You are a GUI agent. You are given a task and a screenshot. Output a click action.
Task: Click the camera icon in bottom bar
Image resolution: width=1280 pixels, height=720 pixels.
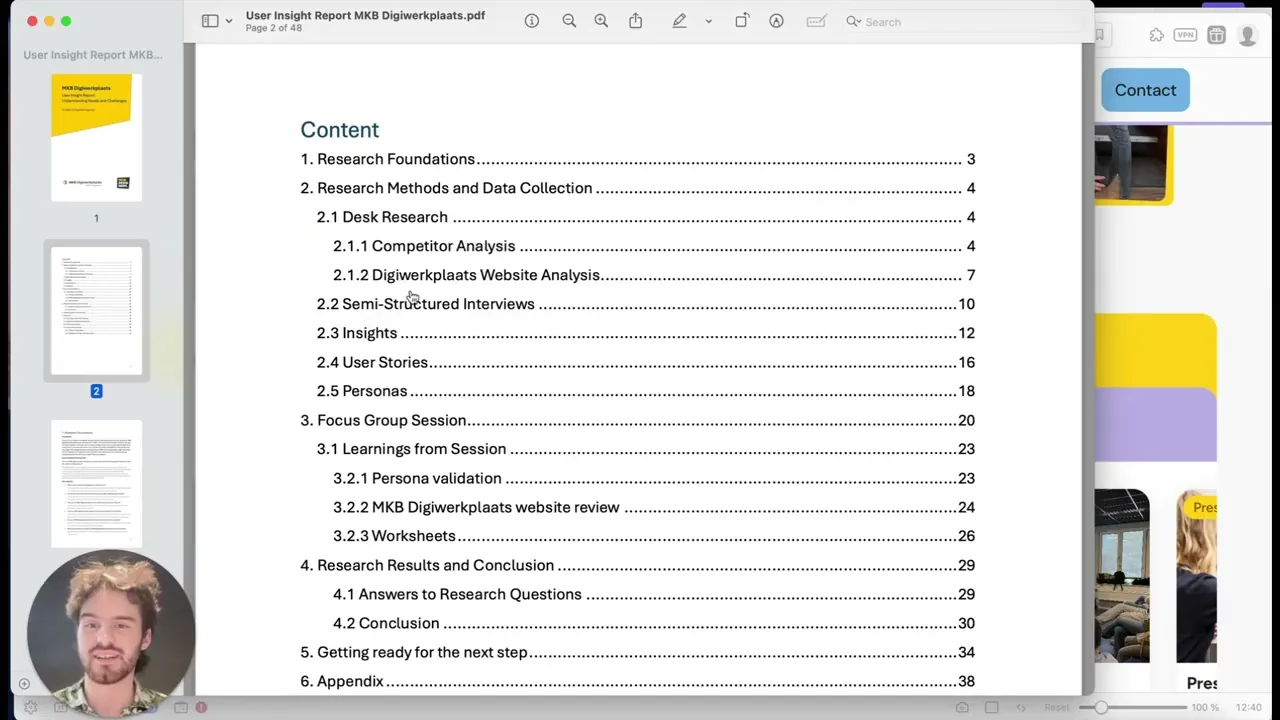pos(962,707)
